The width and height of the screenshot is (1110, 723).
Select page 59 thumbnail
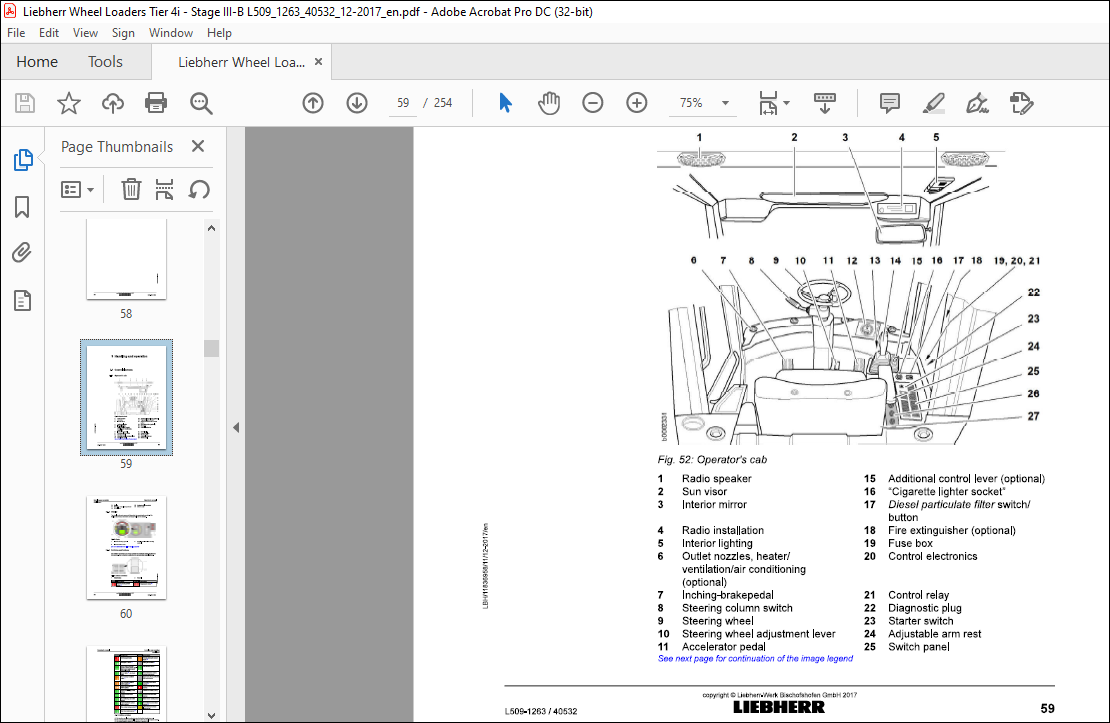[x=126, y=397]
